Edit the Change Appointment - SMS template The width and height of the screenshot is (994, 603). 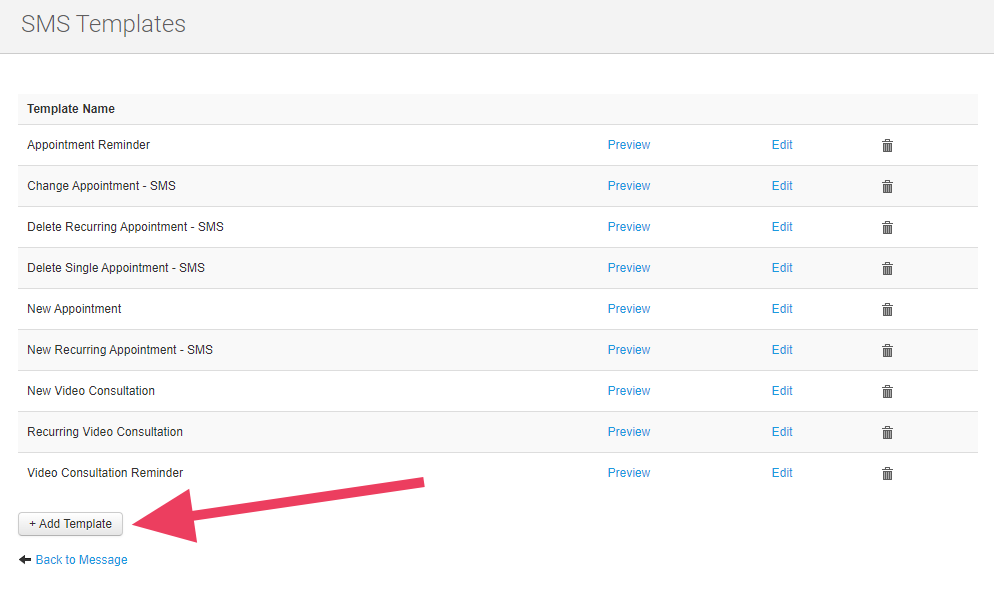click(x=781, y=186)
